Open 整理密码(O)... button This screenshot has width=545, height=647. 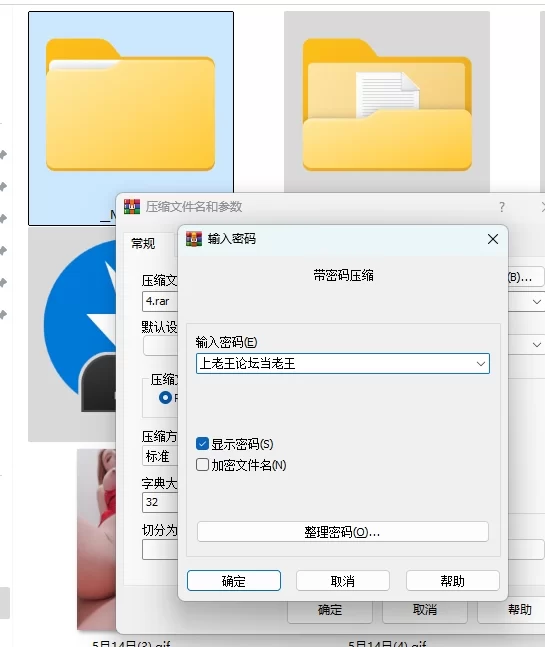[343, 532]
